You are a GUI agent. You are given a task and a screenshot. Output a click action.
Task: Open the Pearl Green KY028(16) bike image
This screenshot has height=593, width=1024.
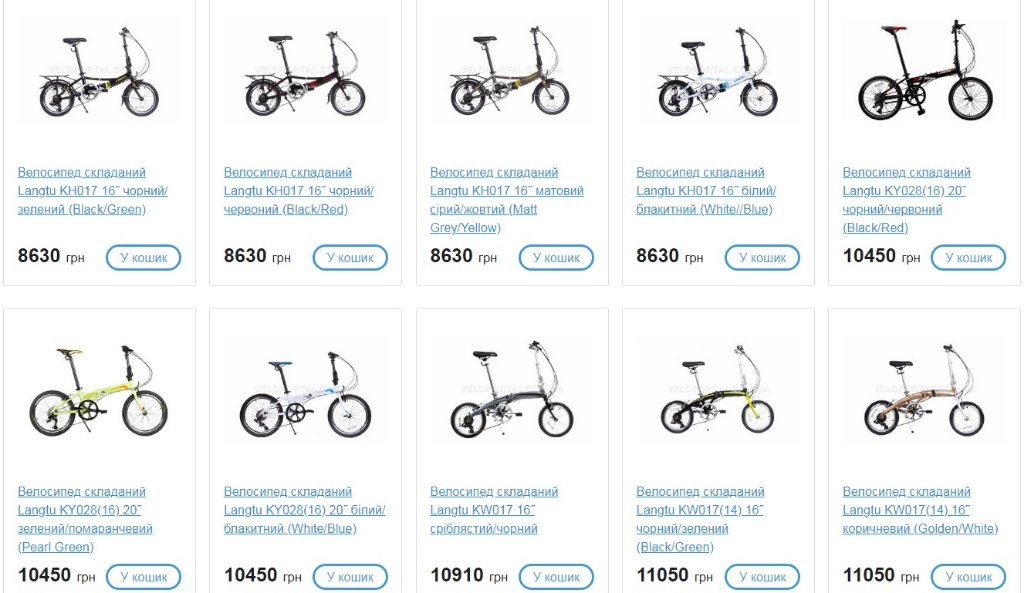(x=99, y=392)
